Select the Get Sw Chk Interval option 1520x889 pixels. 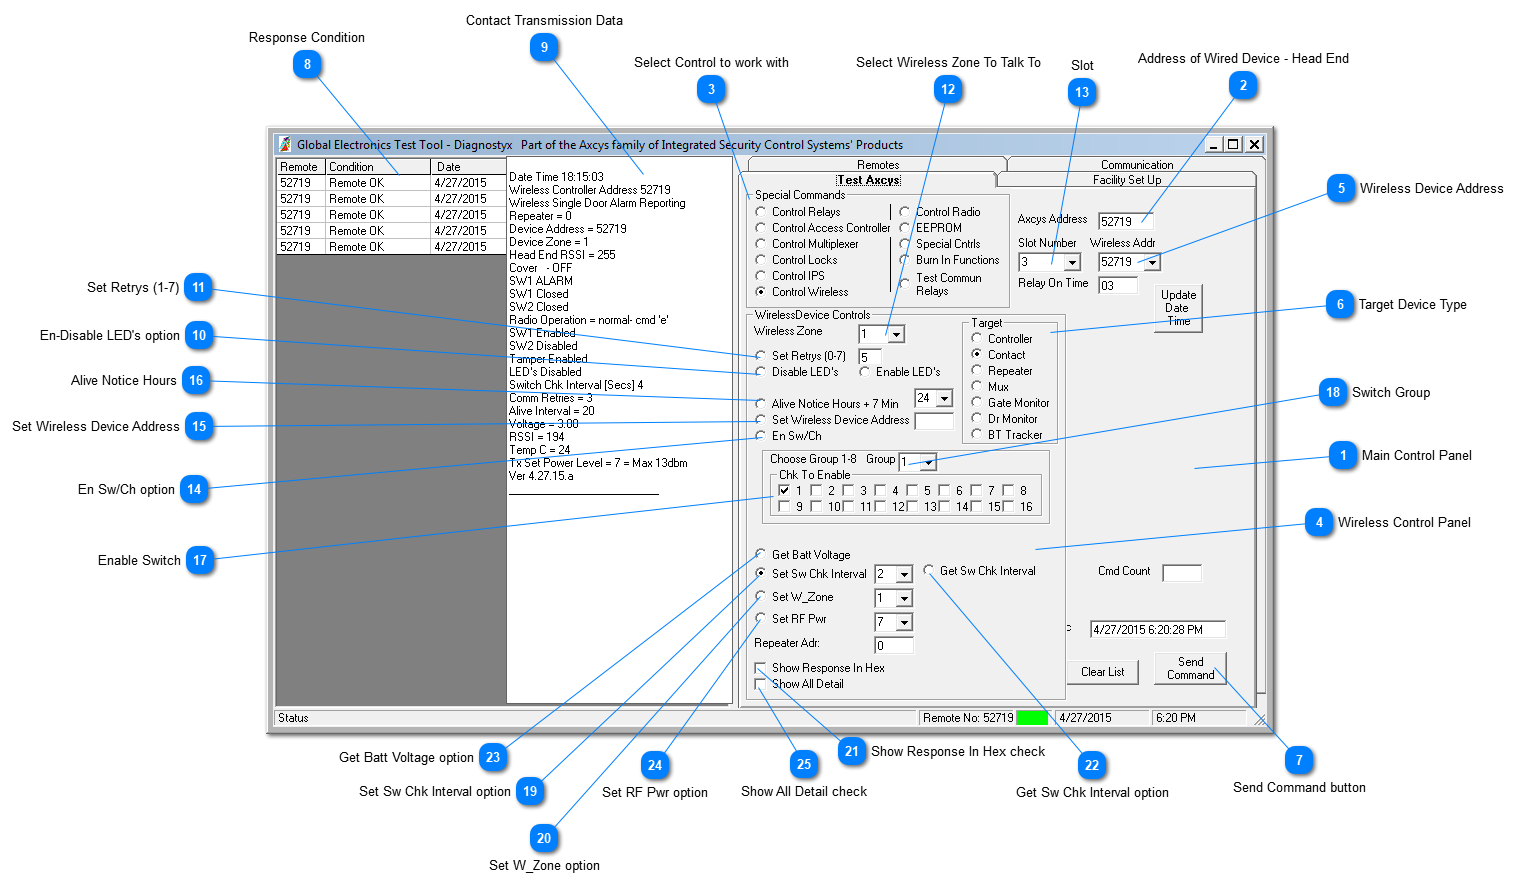tap(929, 571)
